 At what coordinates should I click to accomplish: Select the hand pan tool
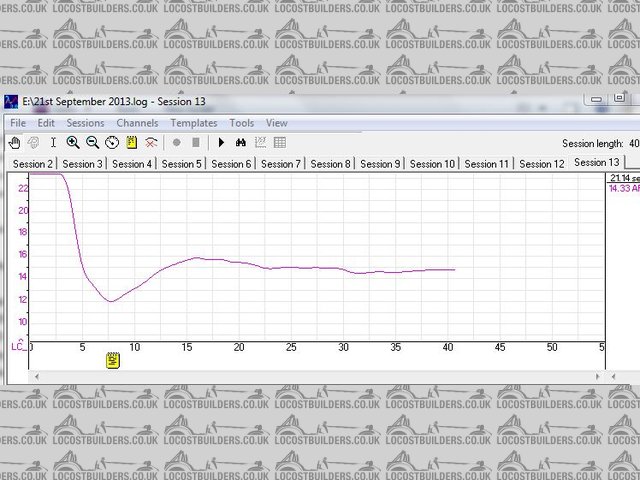tap(14, 143)
